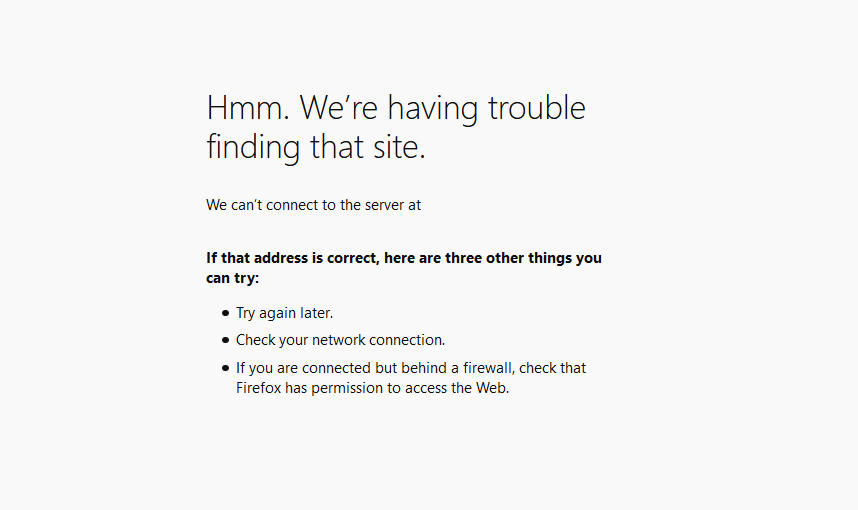
Task: Click the bullet beside "Check your network connection."
Action: coord(225,340)
